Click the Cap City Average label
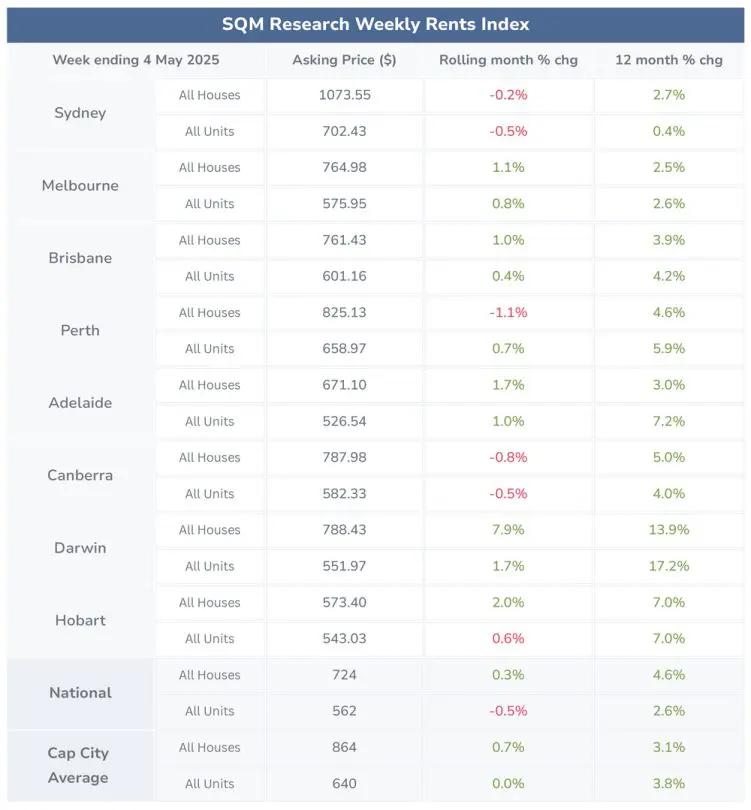This screenshot has height=810, width=751. click(x=78, y=766)
